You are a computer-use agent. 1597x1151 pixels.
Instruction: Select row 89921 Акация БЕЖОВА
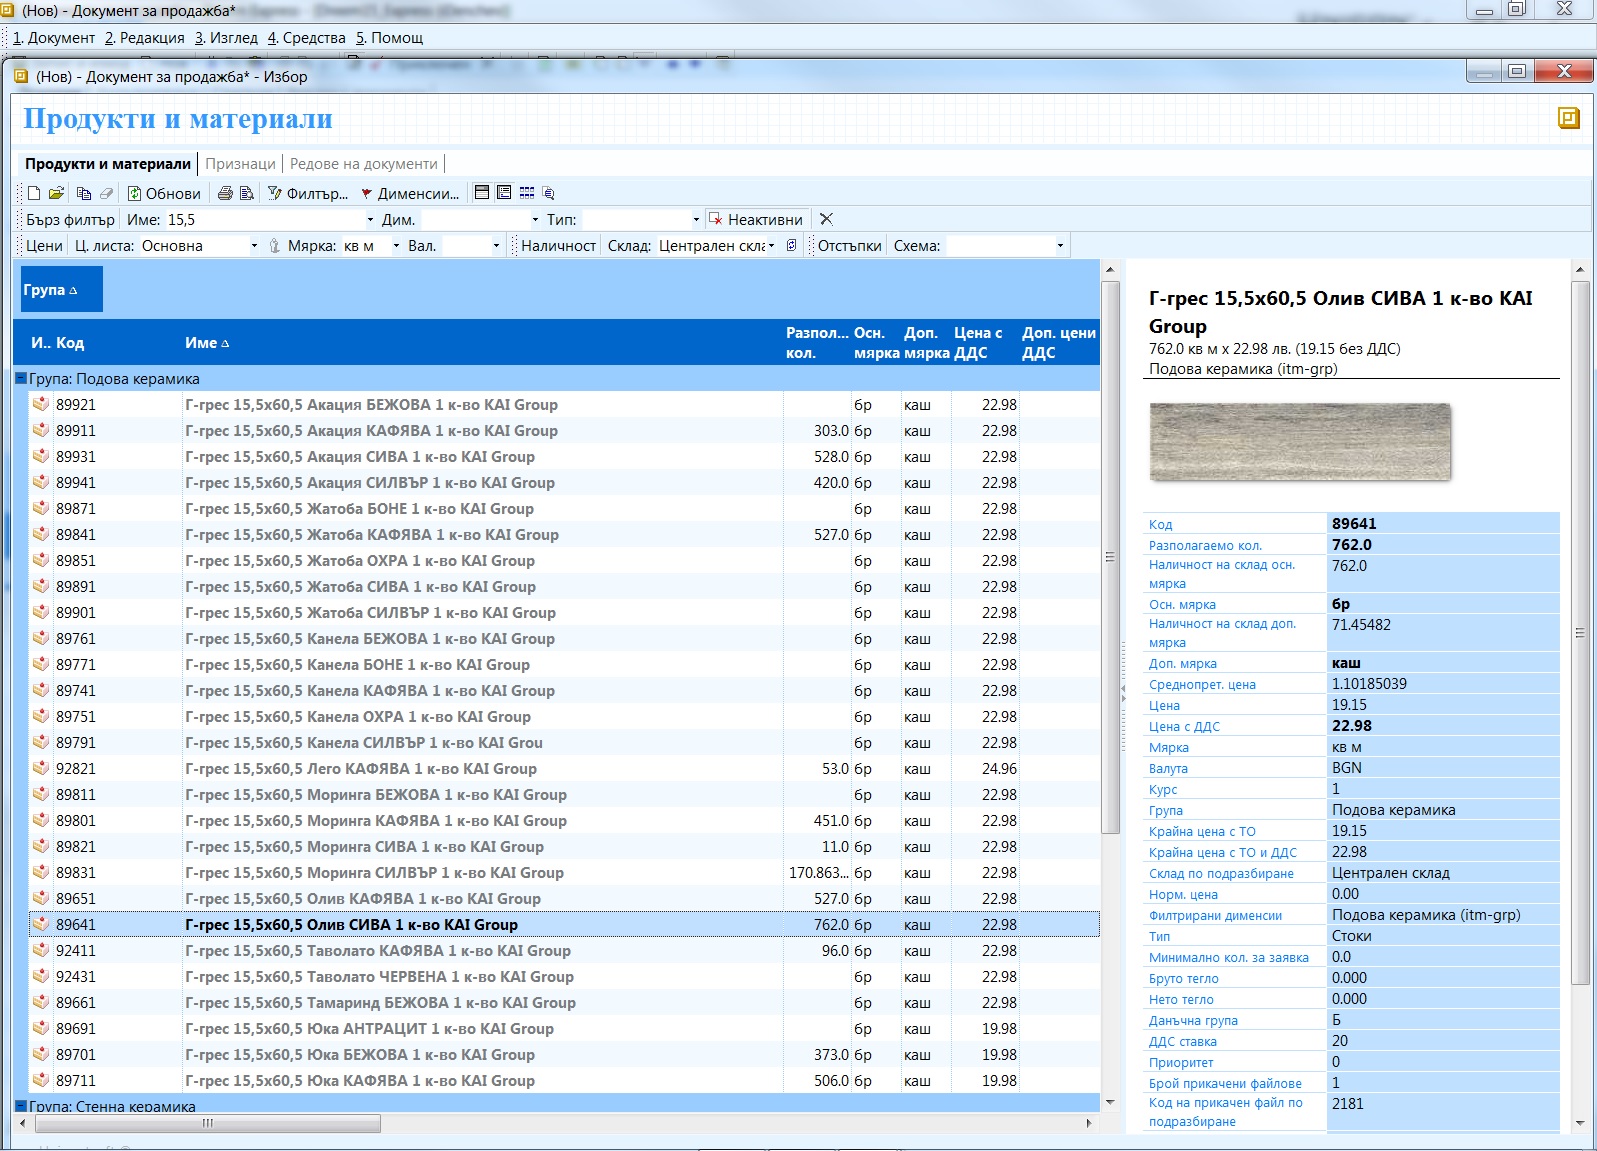coord(564,405)
